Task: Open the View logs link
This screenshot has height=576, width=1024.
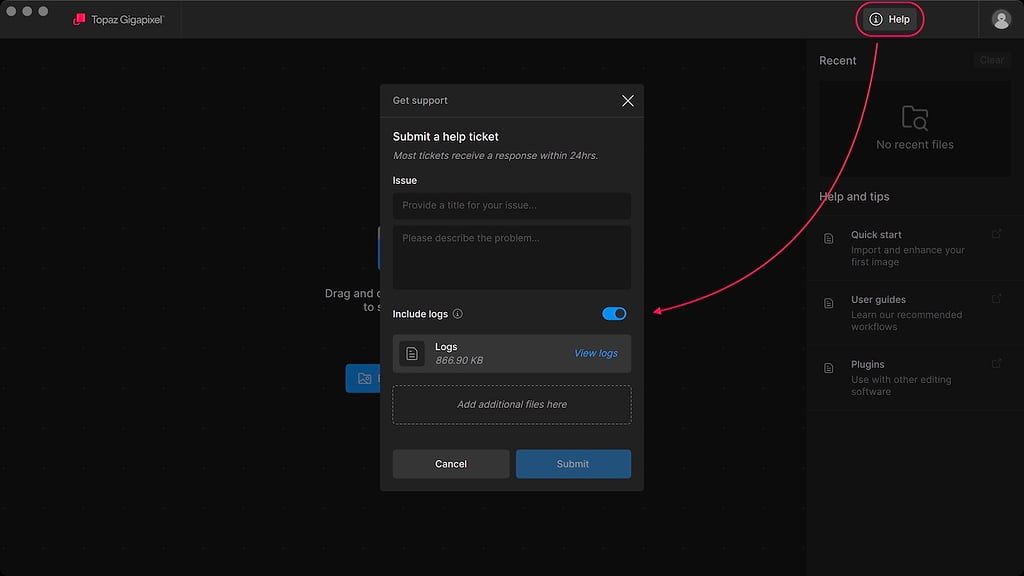Action: [x=595, y=354]
